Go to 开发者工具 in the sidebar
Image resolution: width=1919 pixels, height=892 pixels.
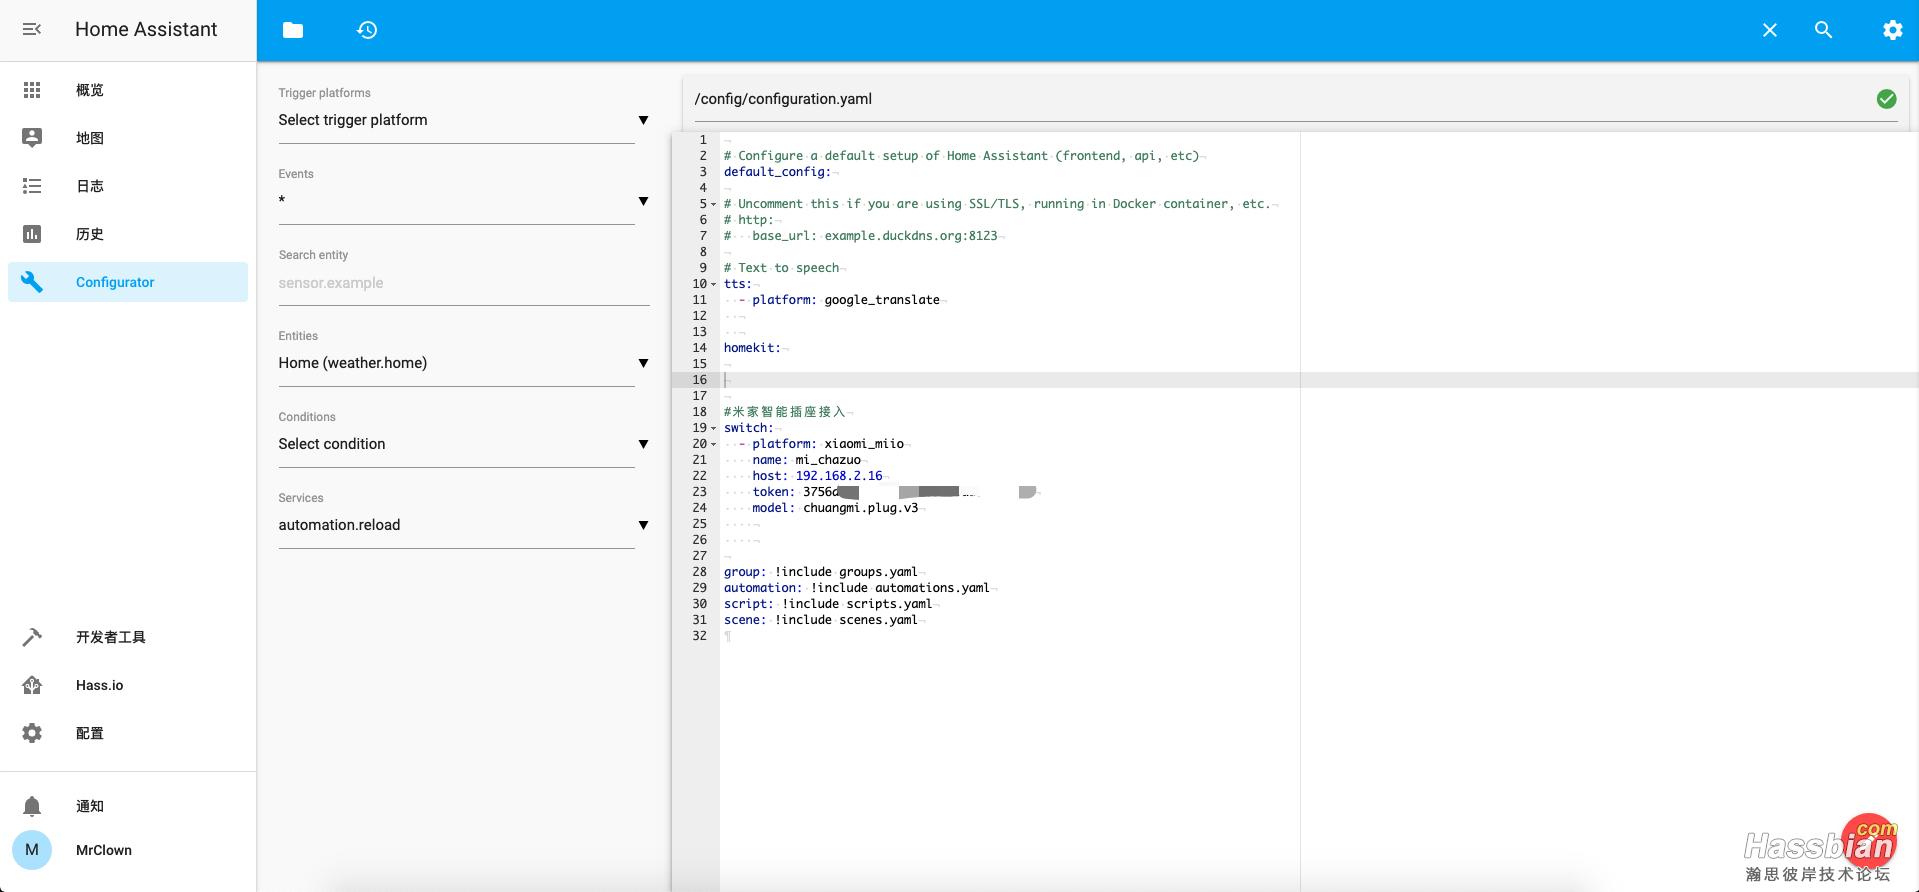click(128, 637)
